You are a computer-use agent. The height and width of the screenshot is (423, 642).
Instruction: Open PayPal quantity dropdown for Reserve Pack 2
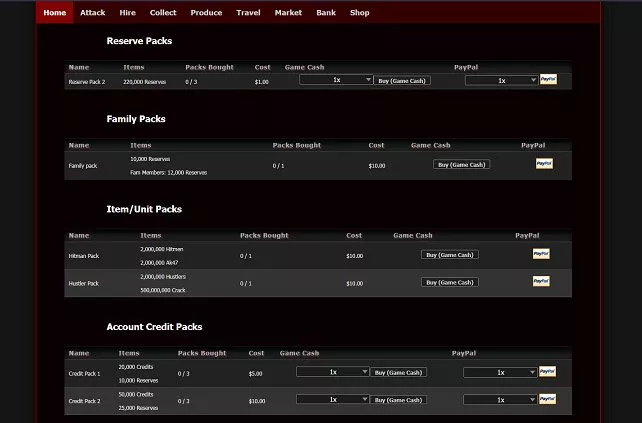(501, 80)
